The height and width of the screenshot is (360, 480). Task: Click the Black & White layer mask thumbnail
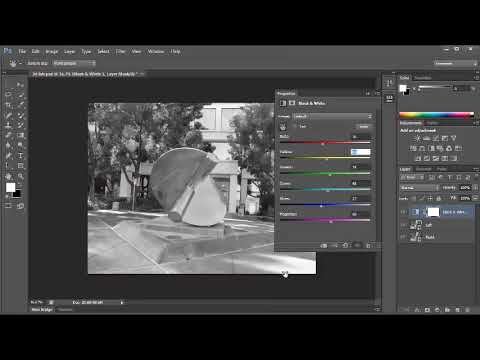[x=433, y=212]
